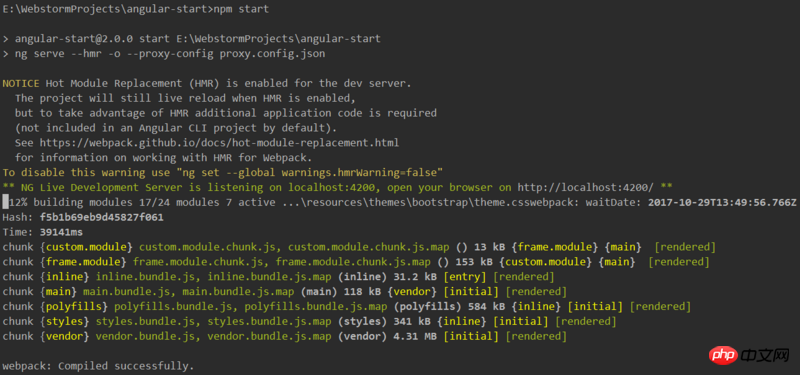
Task: Click the "theme.csswebpack:" path text
Action: click(x=530, y=202)
